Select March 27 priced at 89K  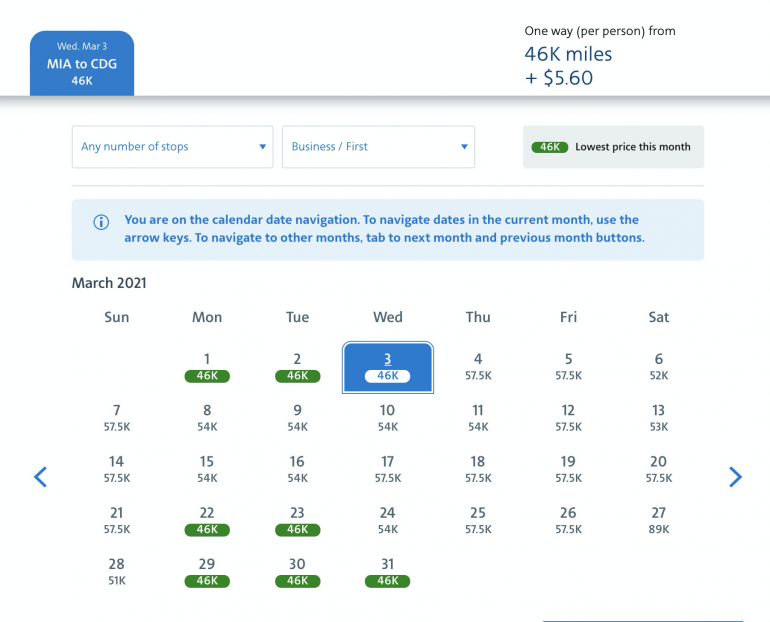point(659,520)
